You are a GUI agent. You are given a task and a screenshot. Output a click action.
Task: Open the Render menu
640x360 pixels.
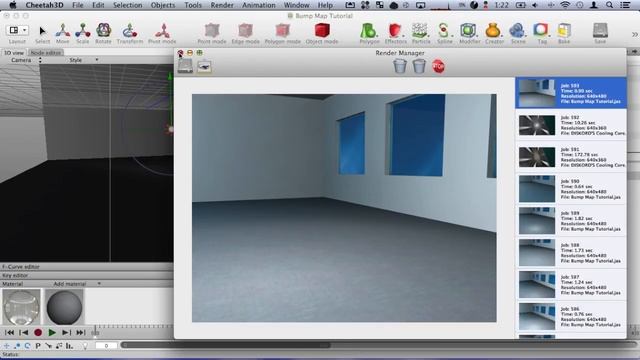click(222, 5)
